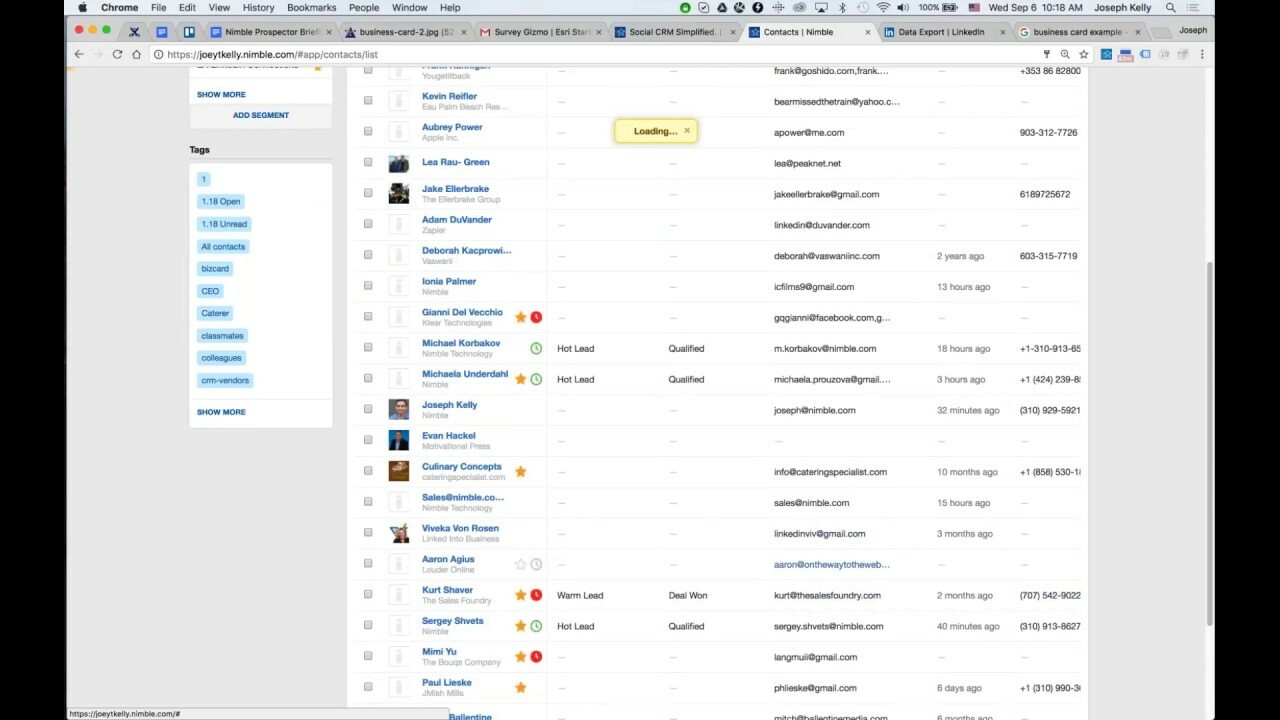Screen dimensions: 1280x720
Task: Dismiss the Loading notification
Action: [x=687, y=130]
